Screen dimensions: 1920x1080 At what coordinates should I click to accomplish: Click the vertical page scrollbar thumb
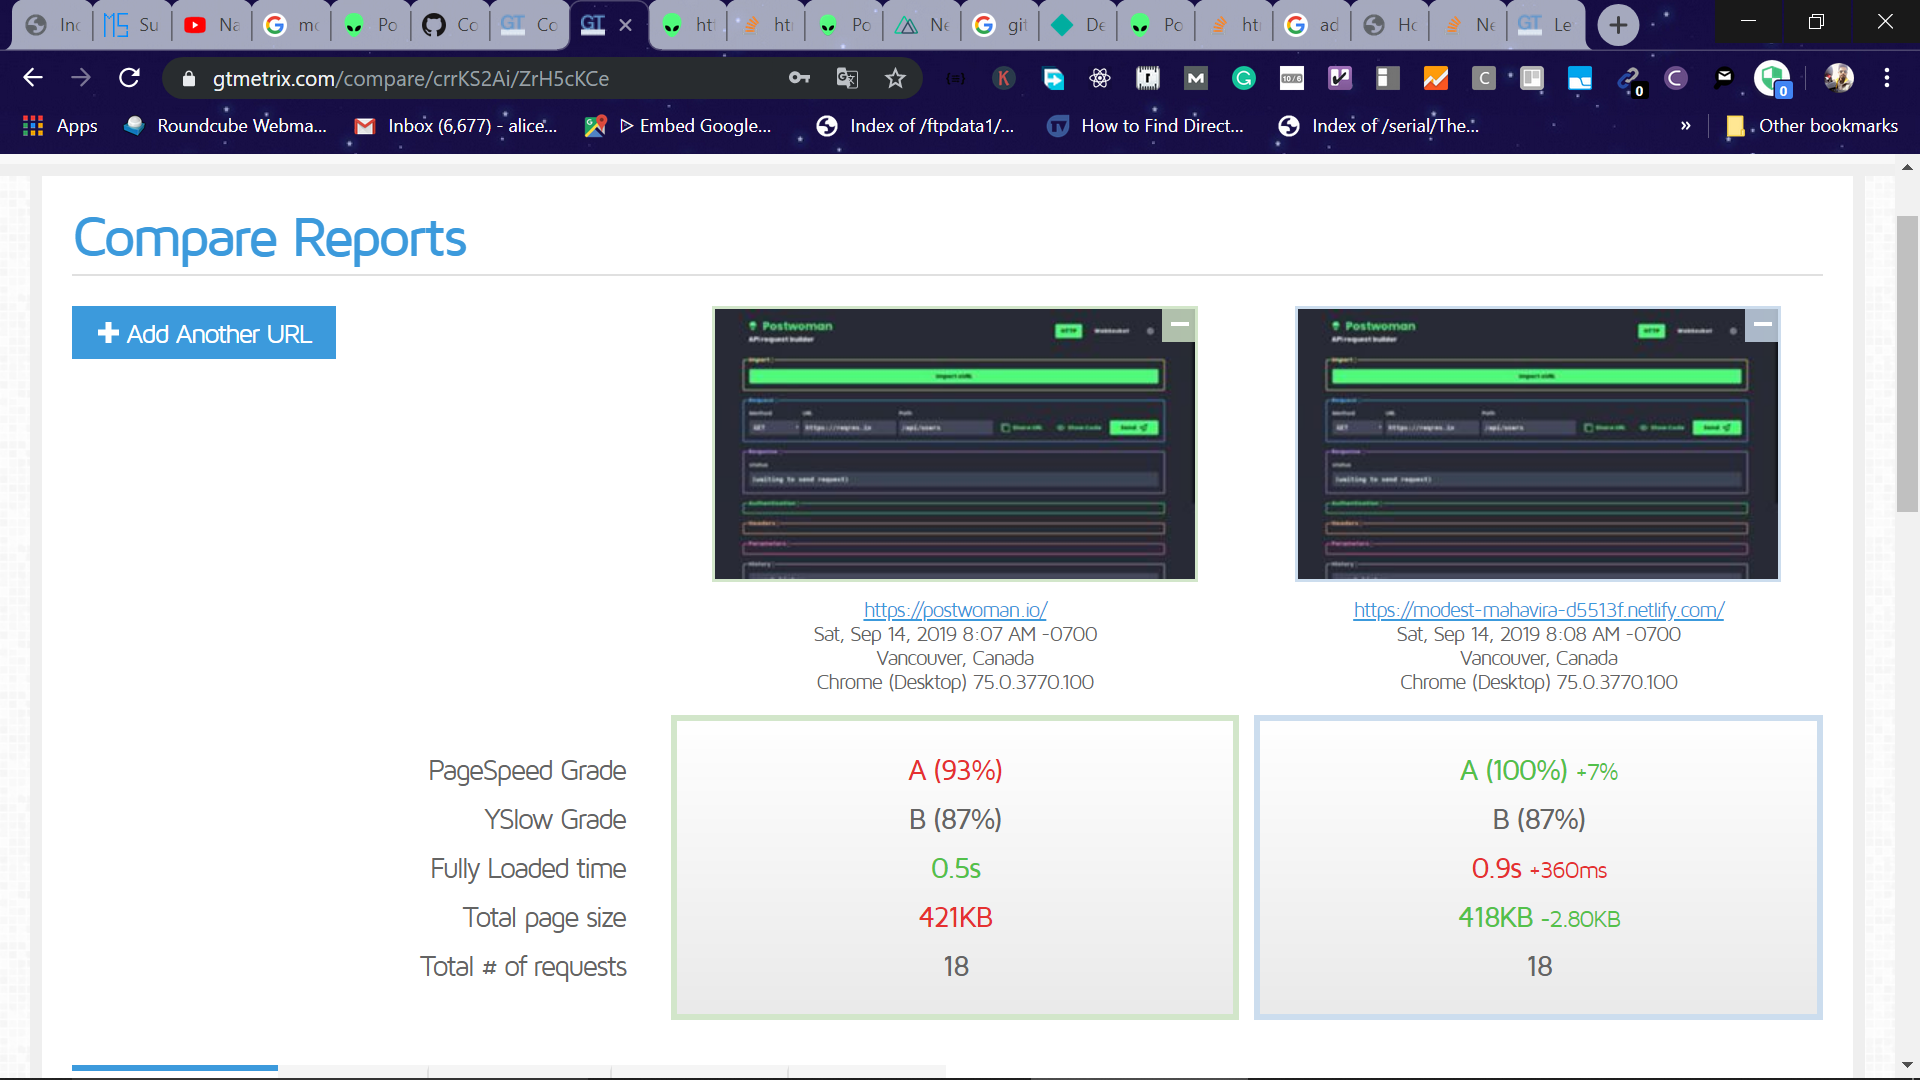(x=1907, y=364)
